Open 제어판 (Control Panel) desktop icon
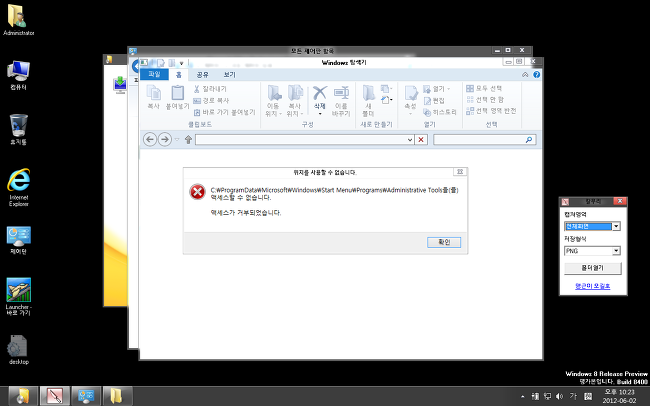Screen dimensions: 650x406 click(19, 240)
